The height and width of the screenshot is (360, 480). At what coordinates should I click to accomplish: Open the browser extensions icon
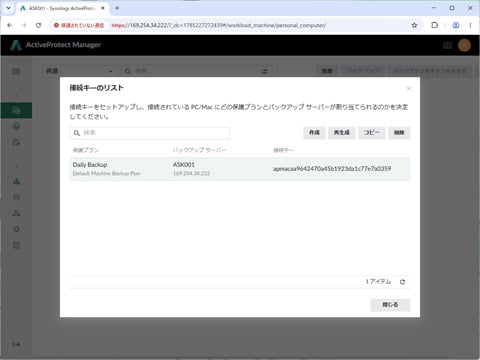click(434, 25)
